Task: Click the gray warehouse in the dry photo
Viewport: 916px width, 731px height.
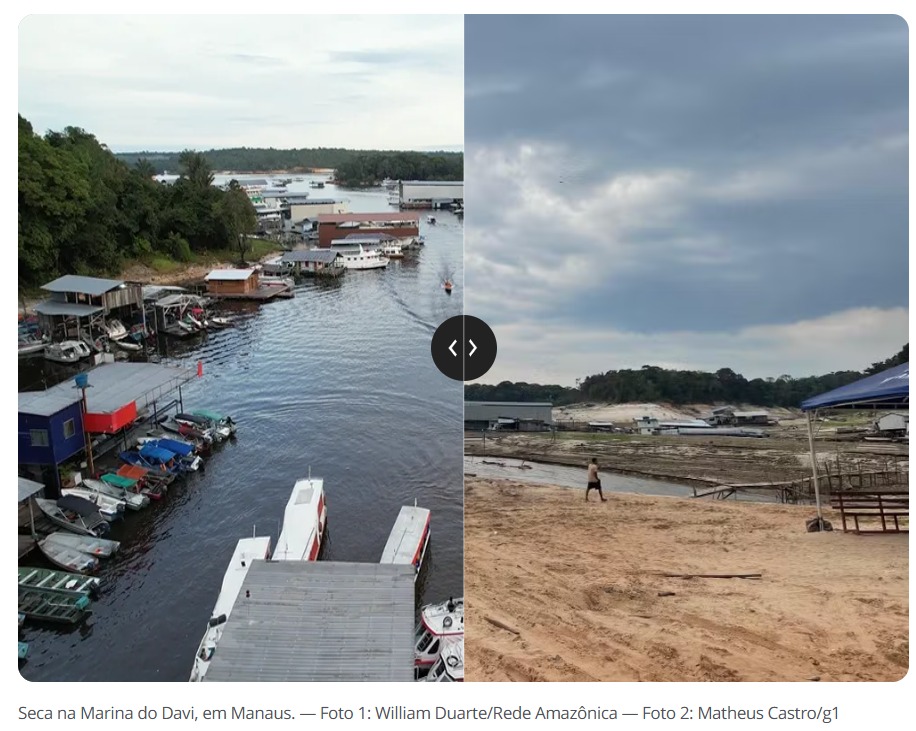Action: click(508, 414)
